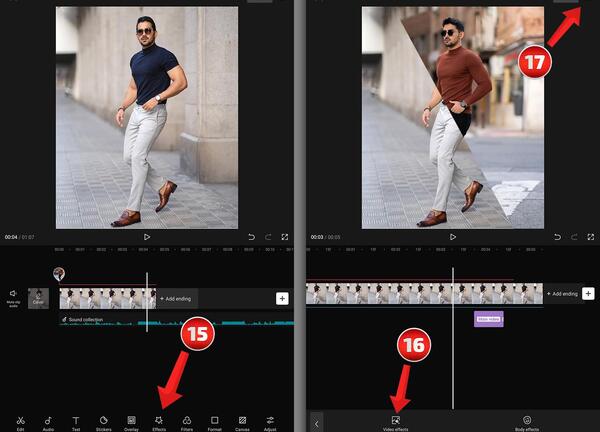Click the right video preview image
The image size is (600, 432).
tap(453, 117)
